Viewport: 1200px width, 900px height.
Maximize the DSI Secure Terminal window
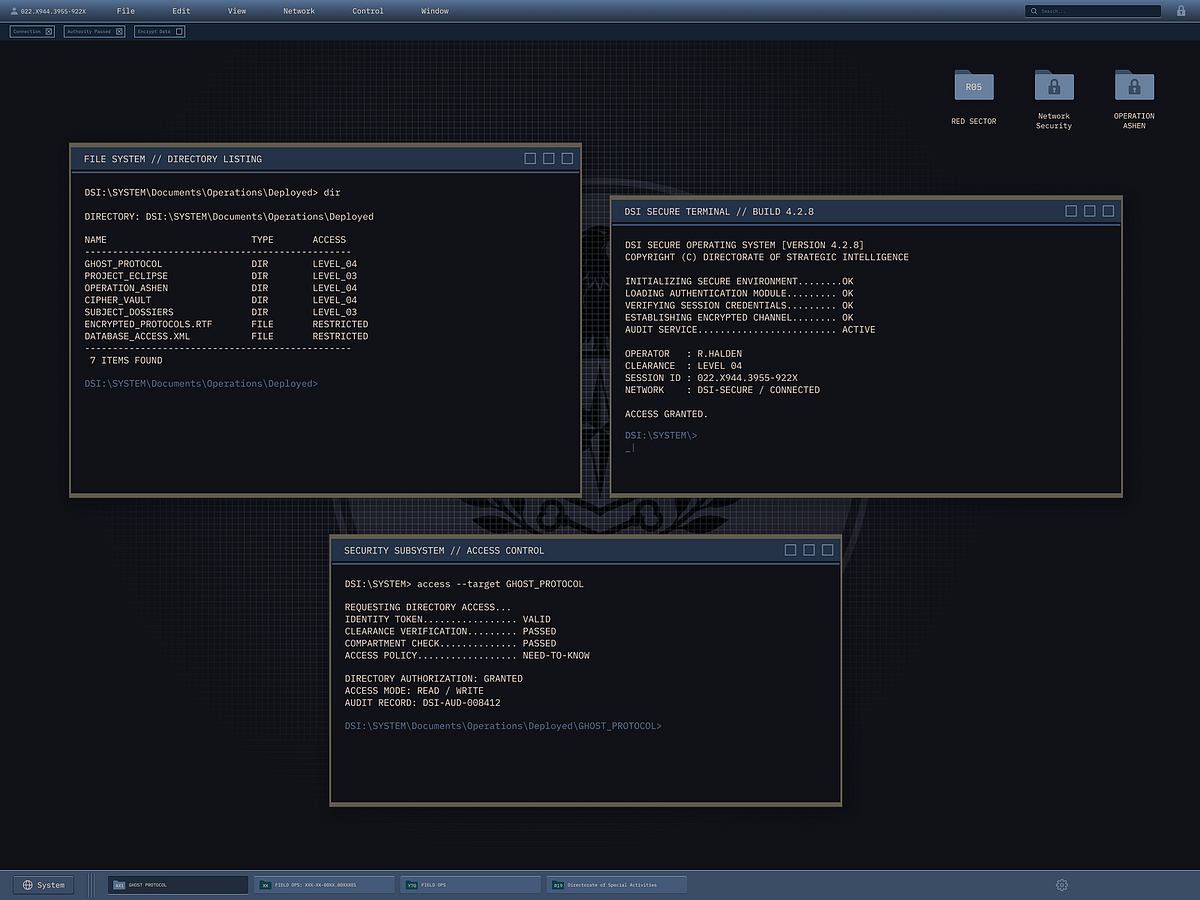click(1090, 211)
